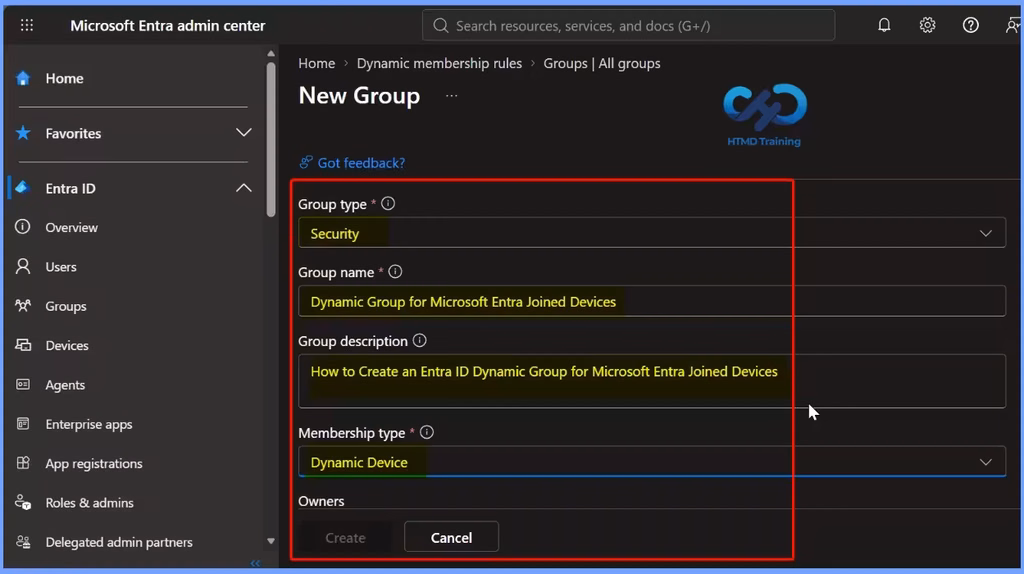Click Dynamic membership rules breadcrumb
Viewport: 1024px width, 574px height.
click(x=440, y=63)
